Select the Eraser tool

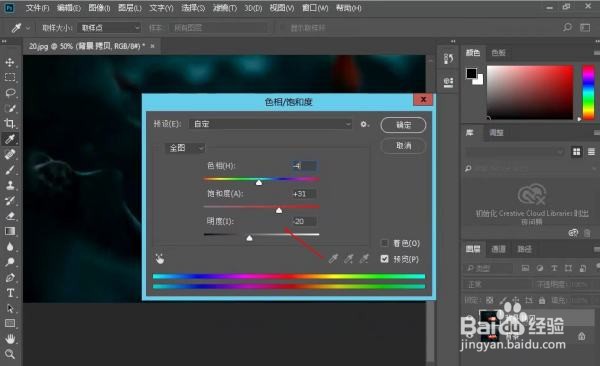[10, 216]
